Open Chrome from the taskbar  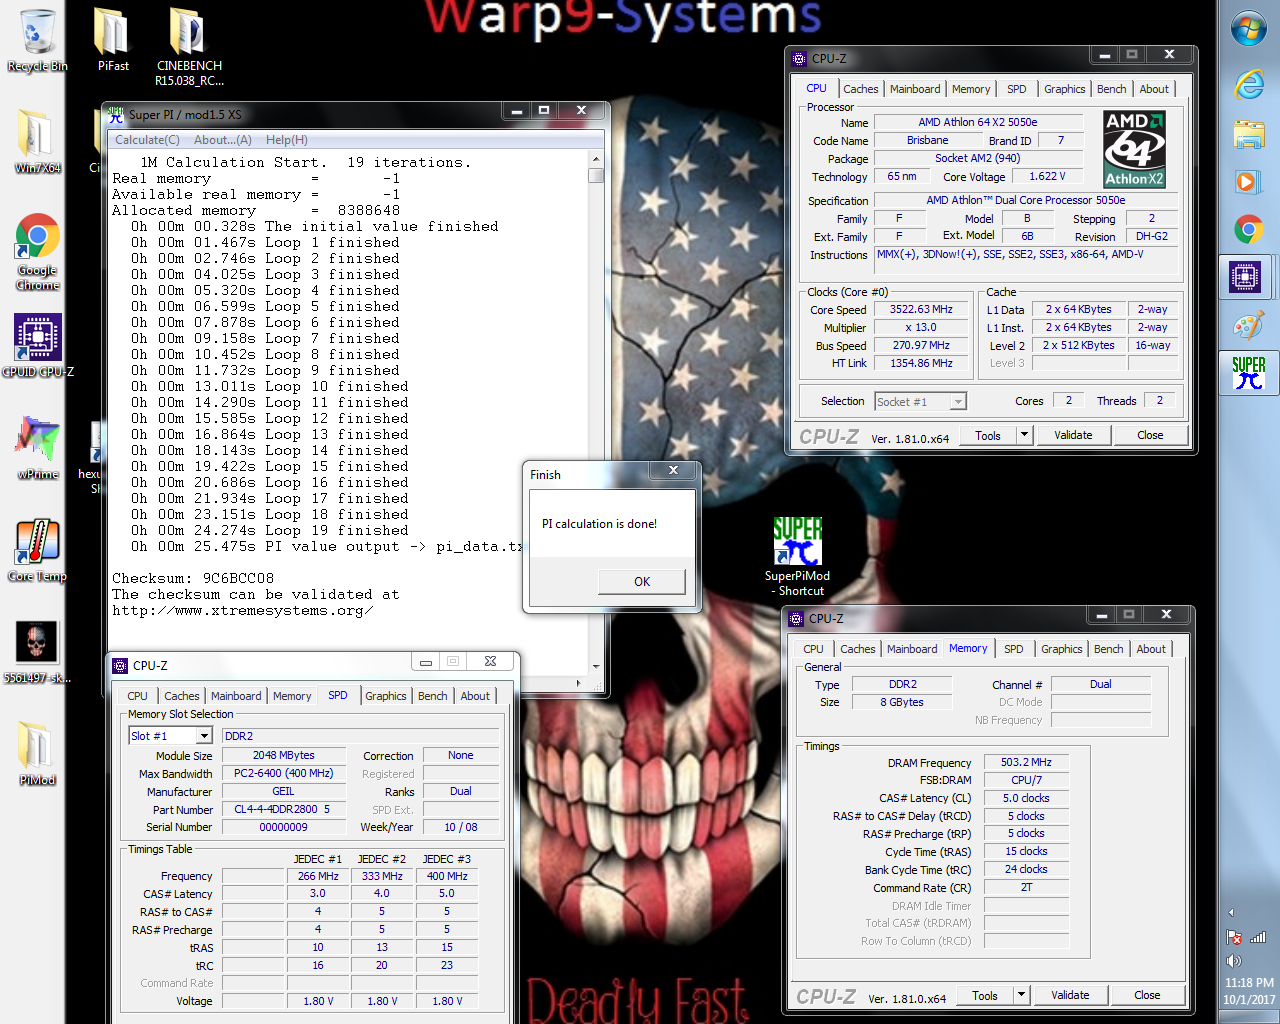click(1248, 230)
